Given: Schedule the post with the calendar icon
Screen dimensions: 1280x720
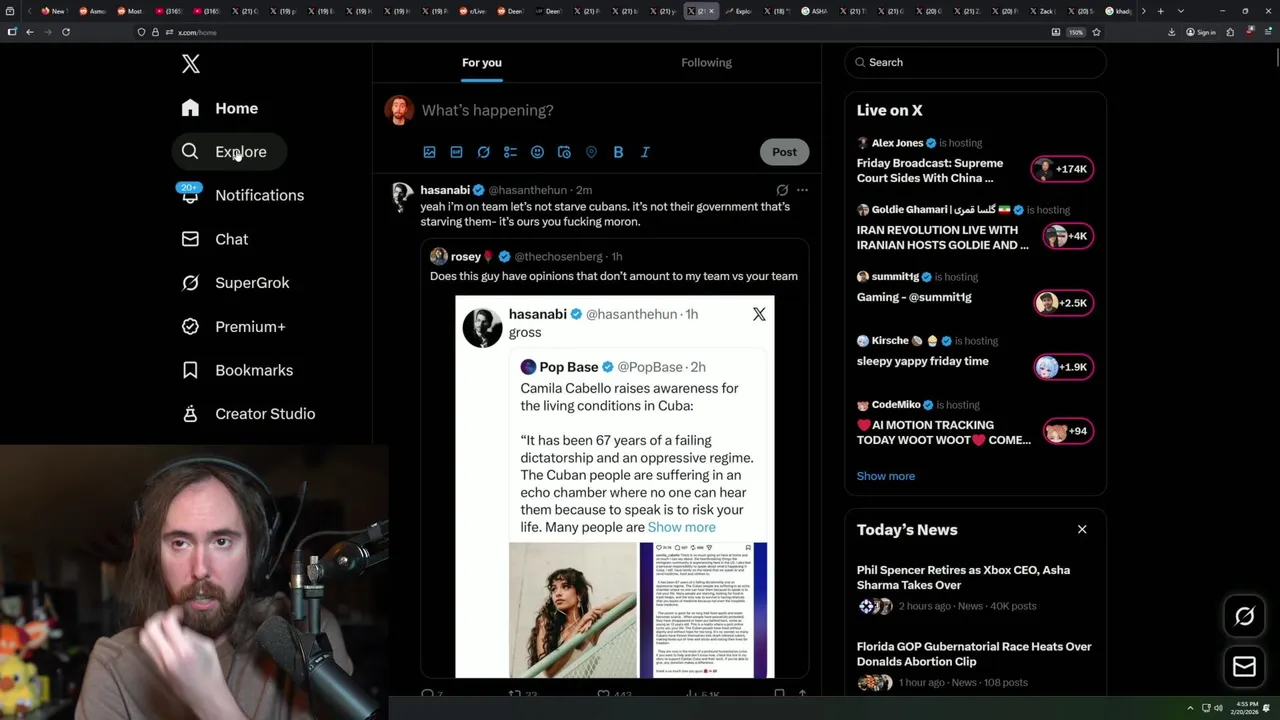Looking at the screenshot, I should 564,152.
